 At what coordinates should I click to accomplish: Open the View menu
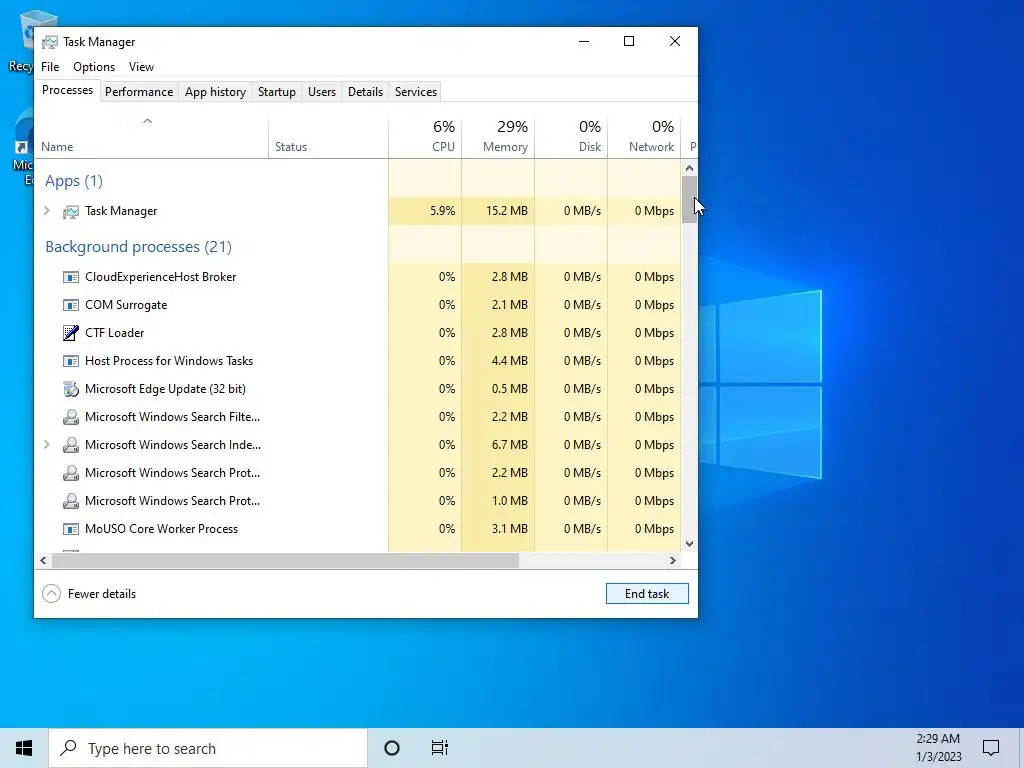click(141, 67)
